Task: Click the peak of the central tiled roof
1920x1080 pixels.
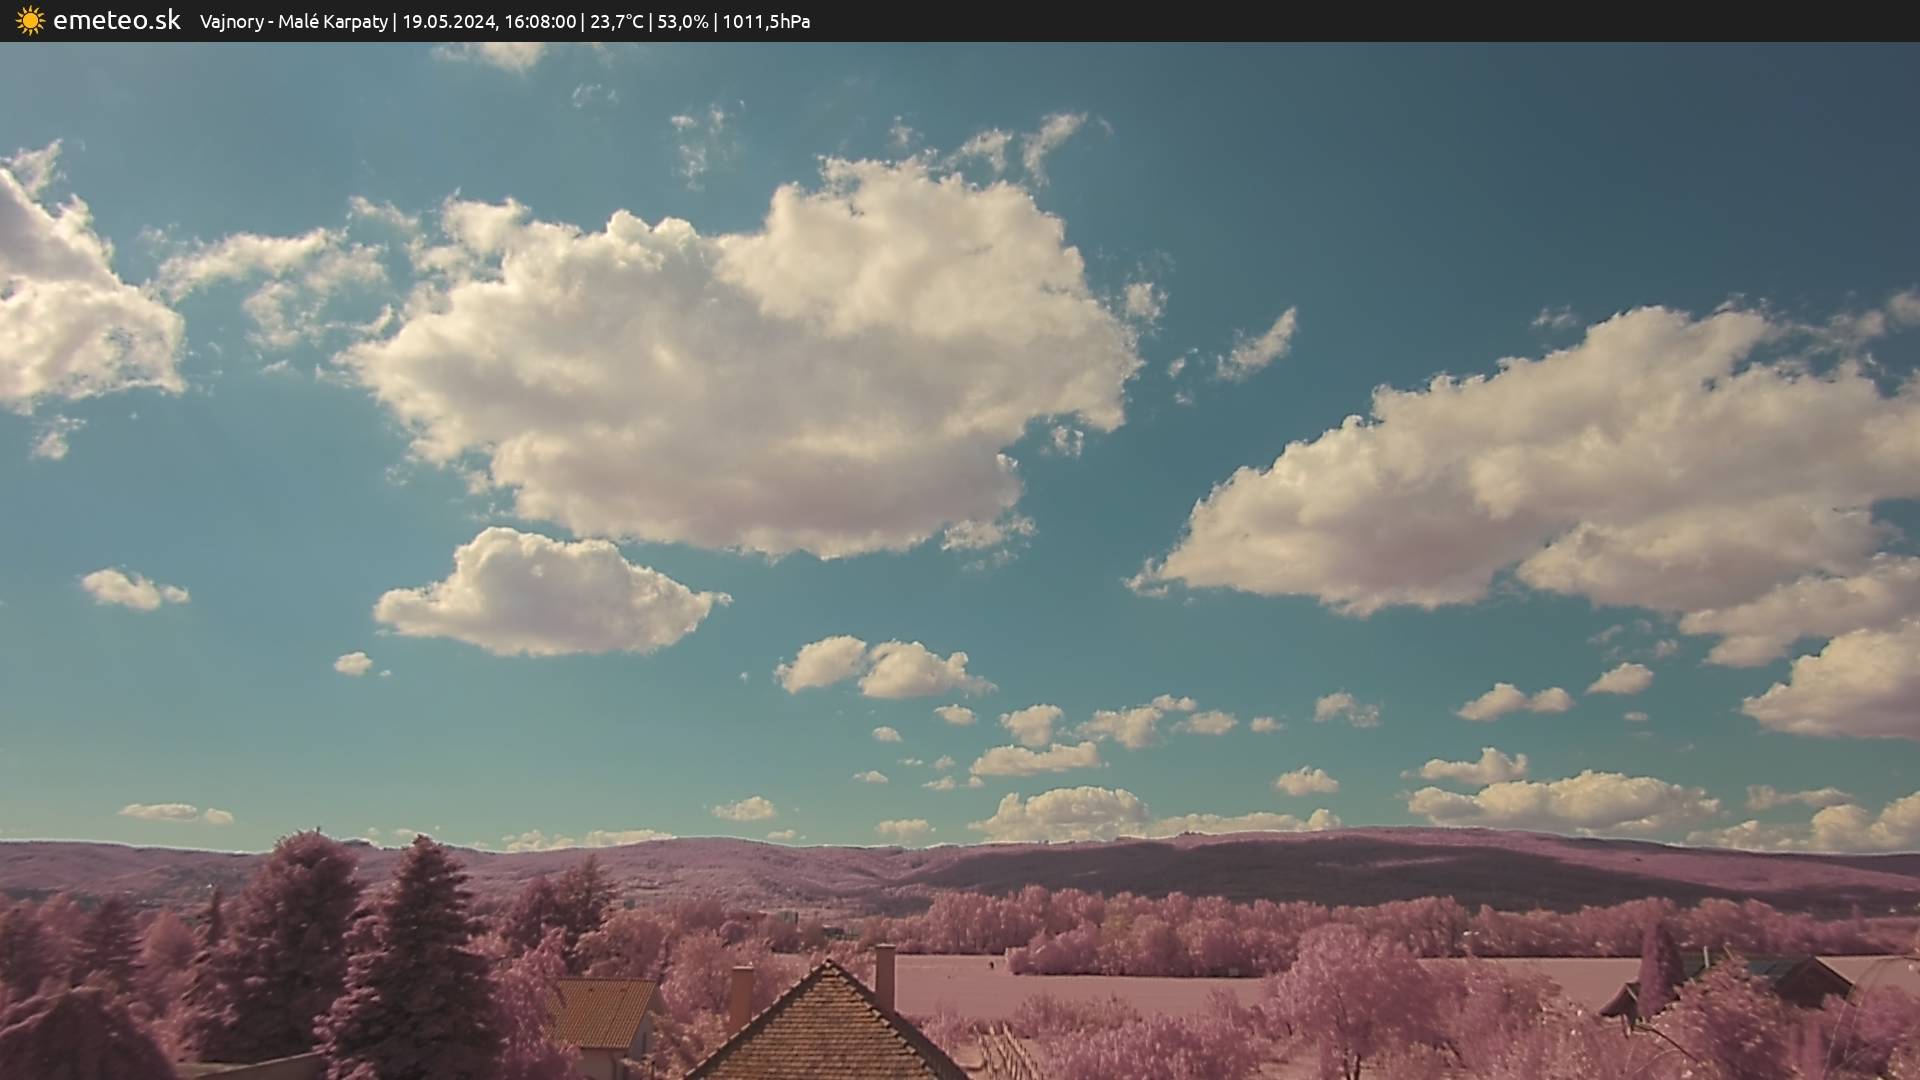Action: point(827,966)
